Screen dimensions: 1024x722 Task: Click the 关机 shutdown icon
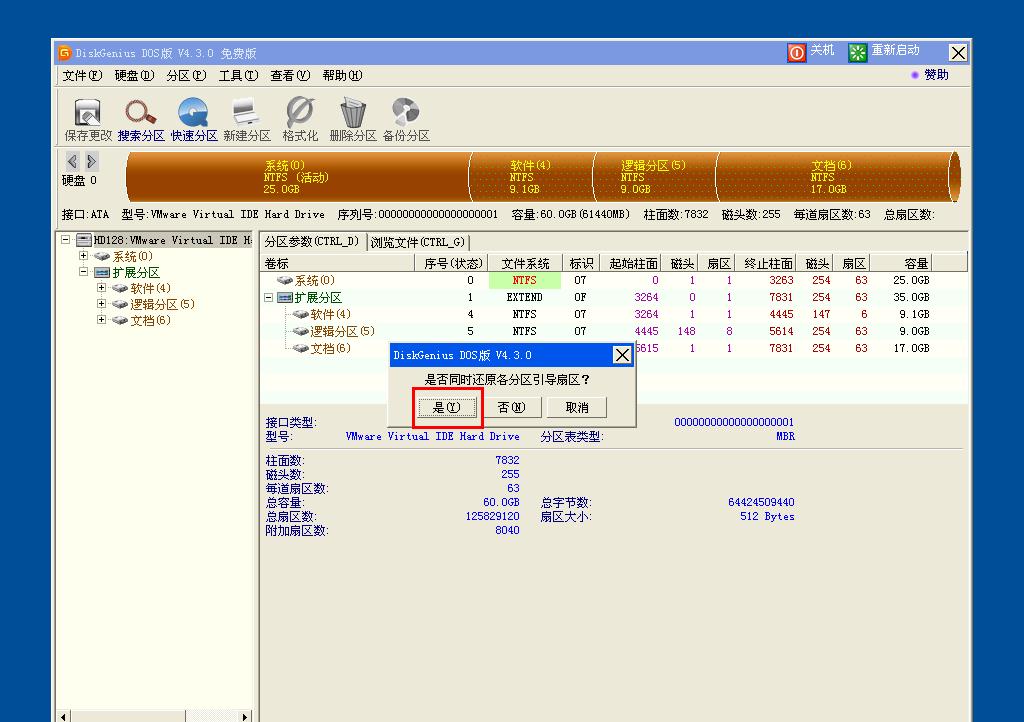click(x=797, y=52)
